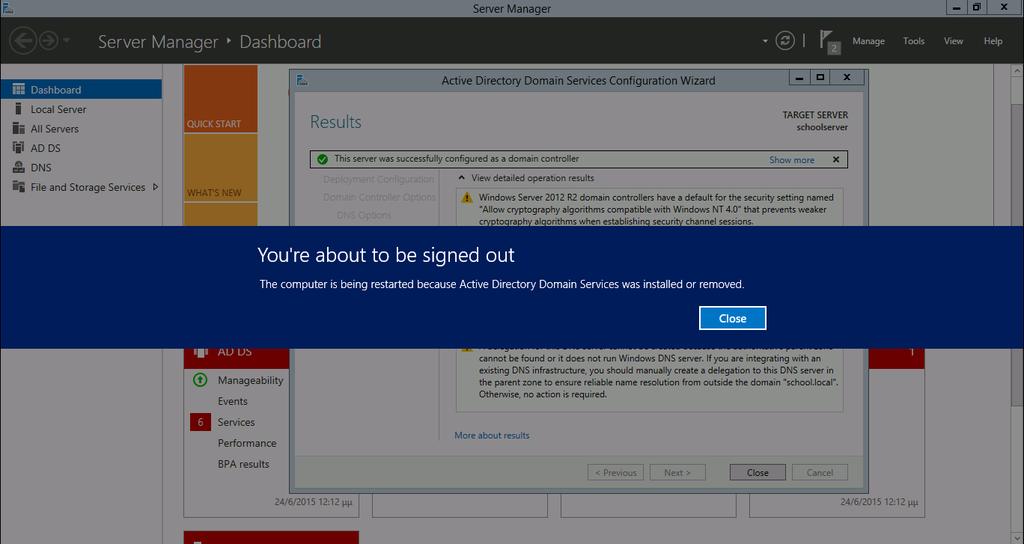
Task: Open Performance in the AD DS tile
Action: tap(247, 443)
